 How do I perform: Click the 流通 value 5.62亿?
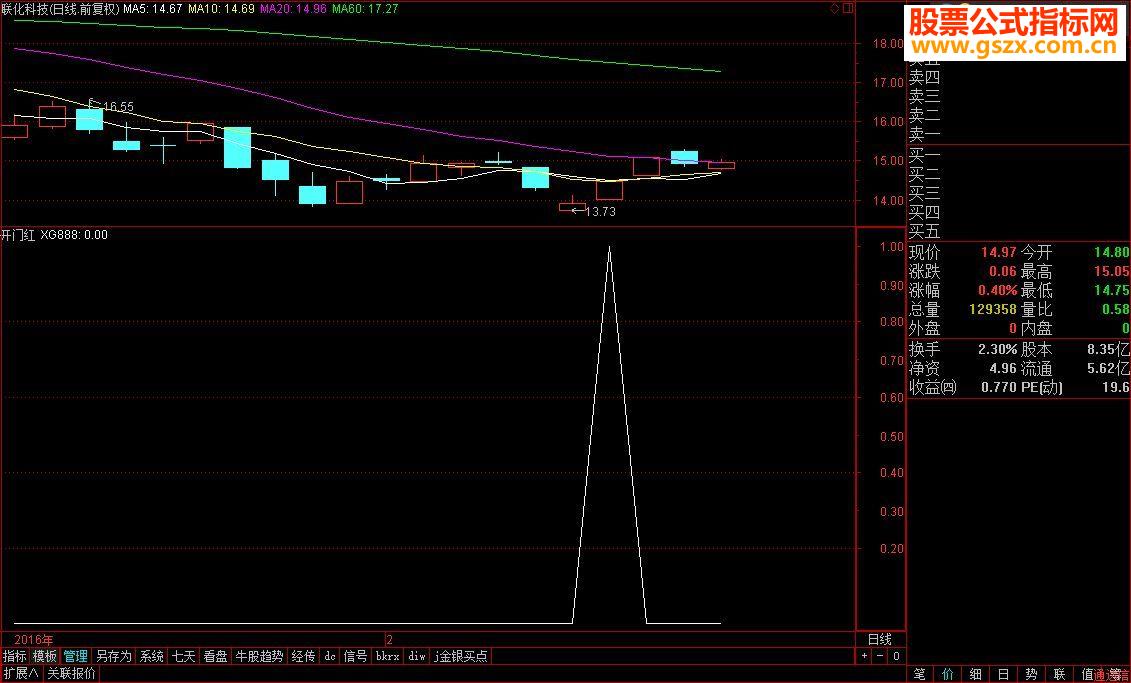tap(1109, 369)
